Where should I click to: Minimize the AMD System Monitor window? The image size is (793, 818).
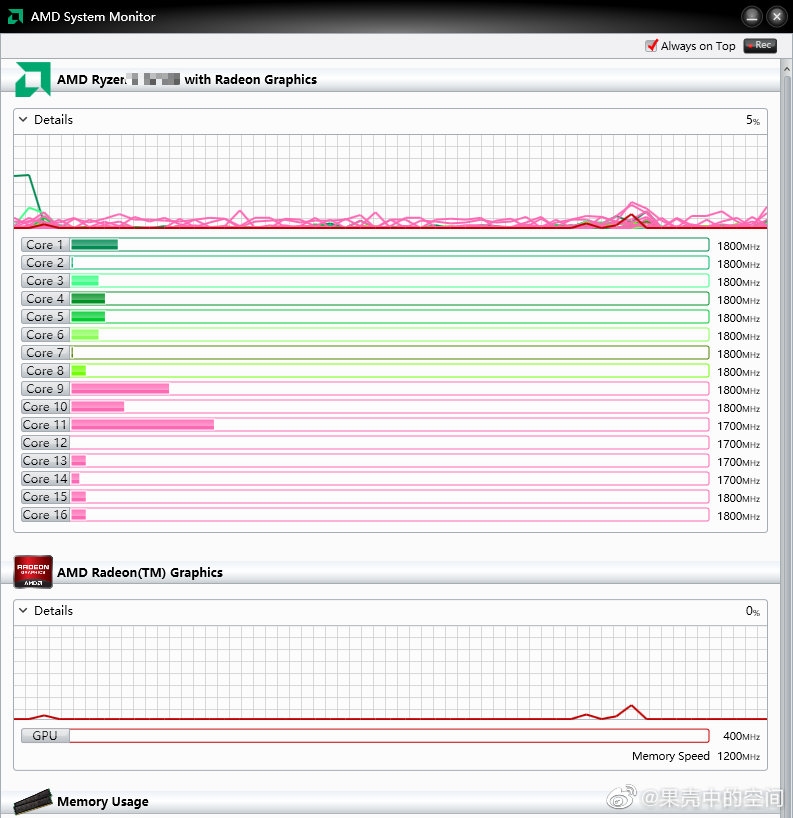[752, 16]
